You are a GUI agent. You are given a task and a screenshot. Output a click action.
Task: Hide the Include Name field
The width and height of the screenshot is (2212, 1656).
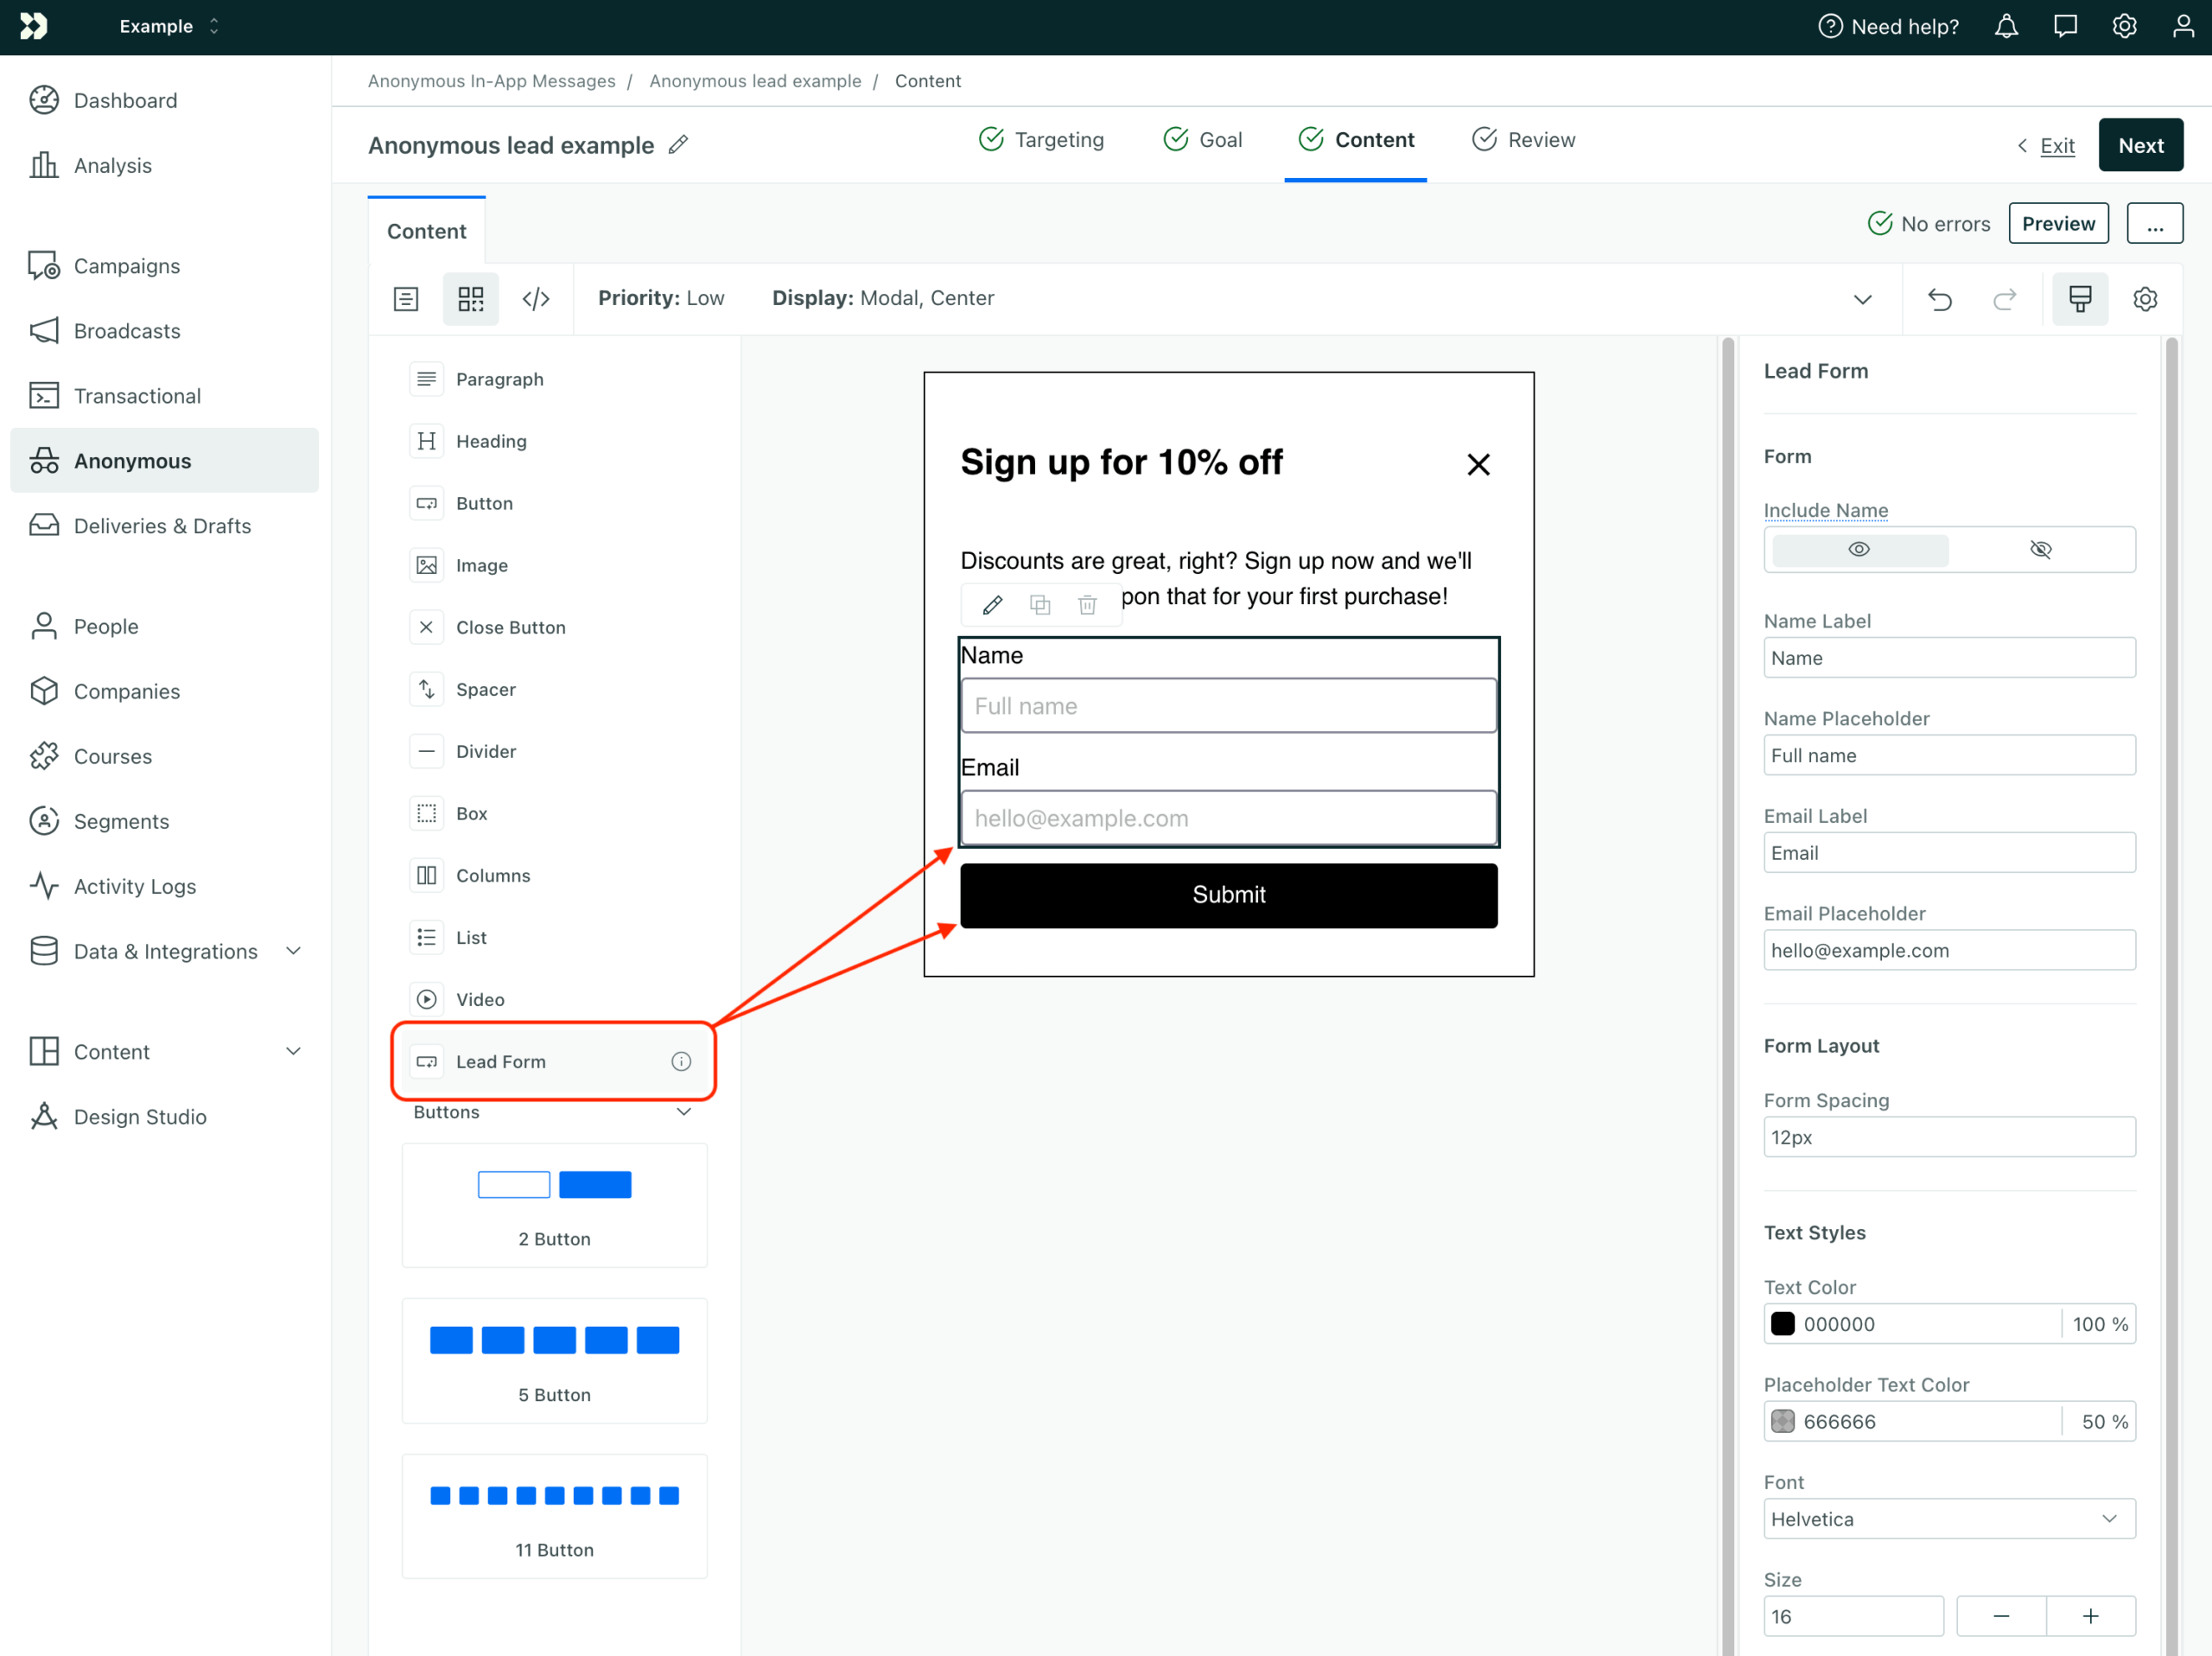(2041, 549)
